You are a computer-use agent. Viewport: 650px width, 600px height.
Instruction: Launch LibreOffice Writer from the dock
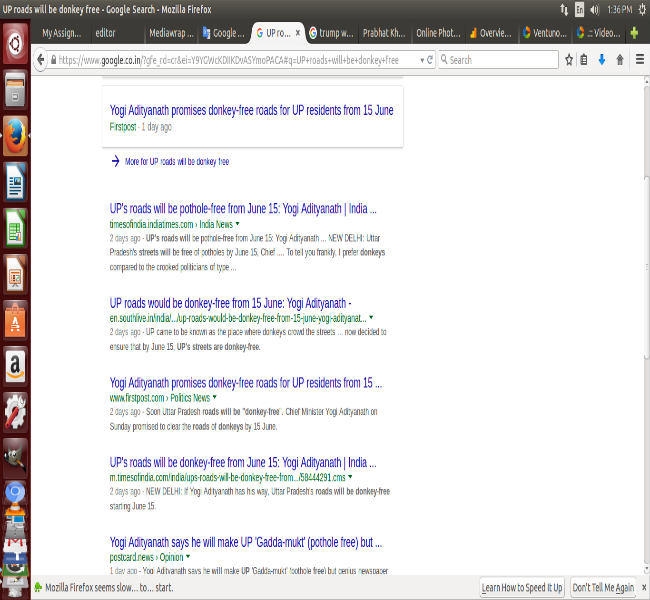[15, 184]
